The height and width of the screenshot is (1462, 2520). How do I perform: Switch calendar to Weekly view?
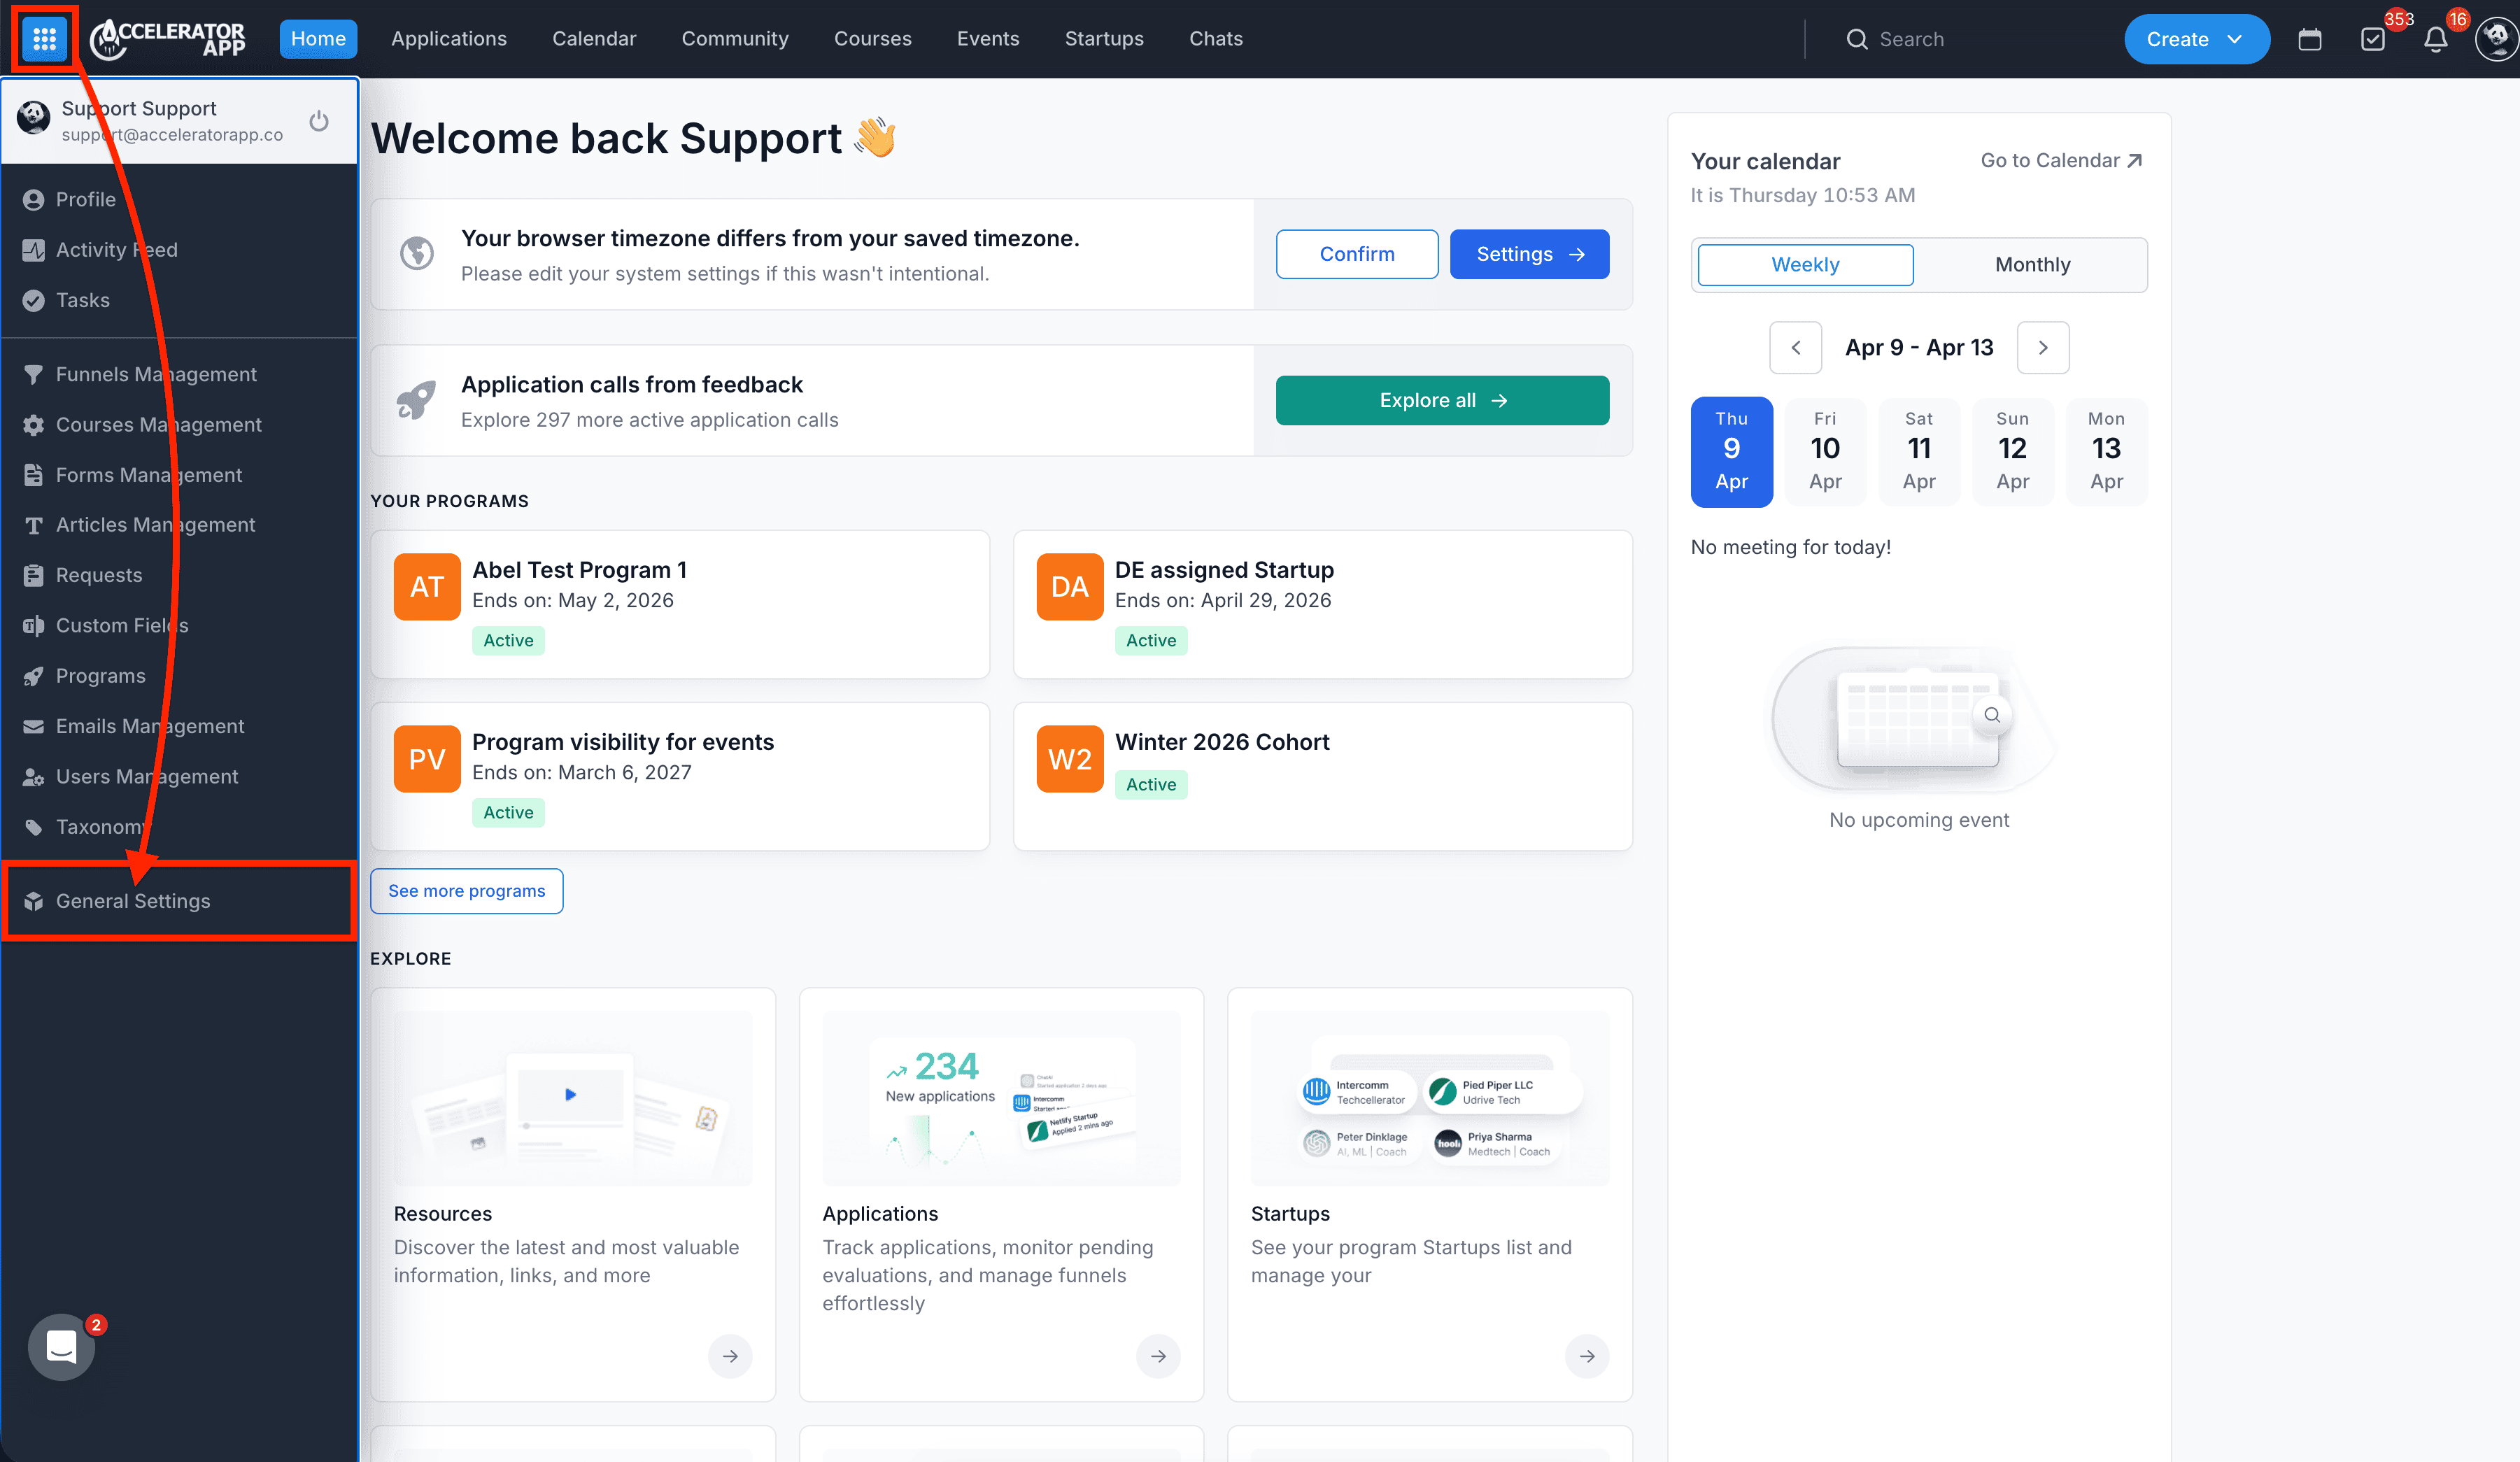coord(1805,265)
